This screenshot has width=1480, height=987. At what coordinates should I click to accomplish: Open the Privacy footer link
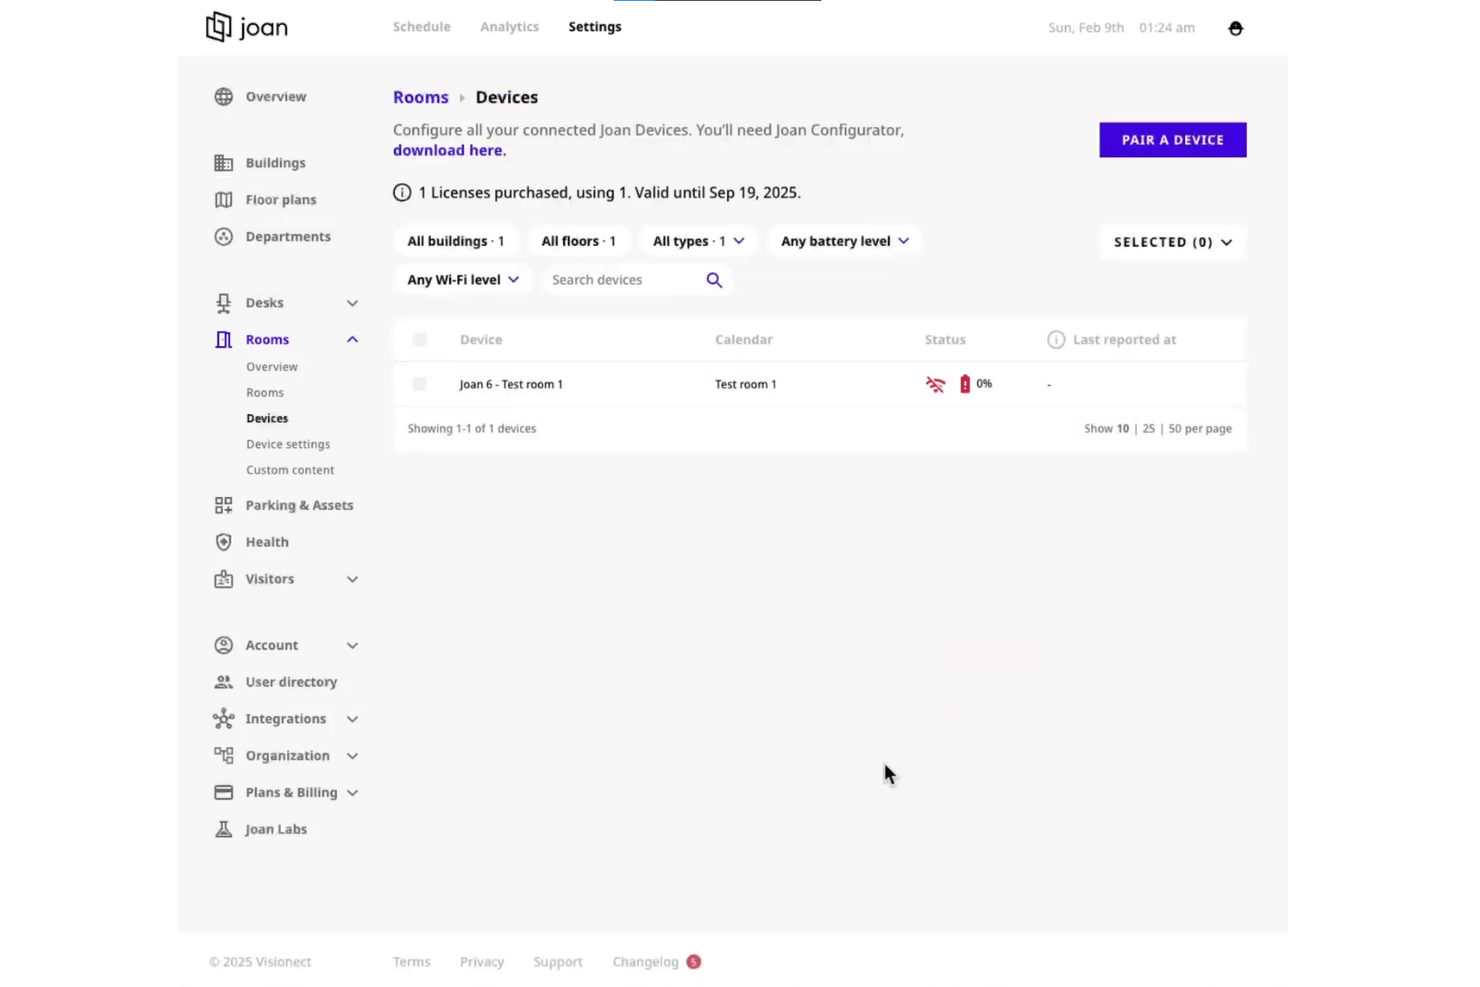[482, 962]
